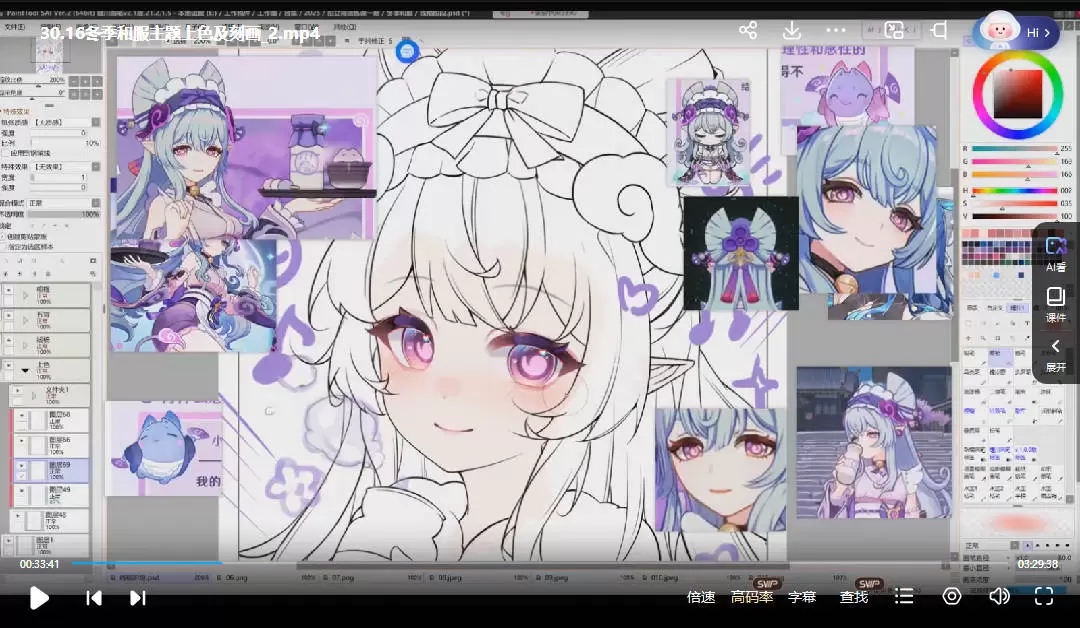Open the Hi avatar profile button
The image size is (1080, 628).
(1016, 32)
